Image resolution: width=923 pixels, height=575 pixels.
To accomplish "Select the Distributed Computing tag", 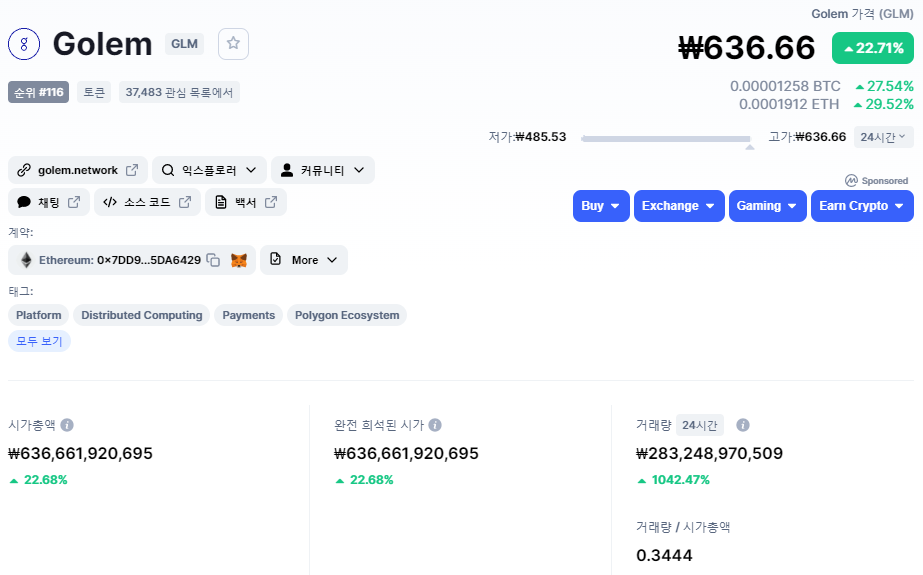I will point(141,315).
